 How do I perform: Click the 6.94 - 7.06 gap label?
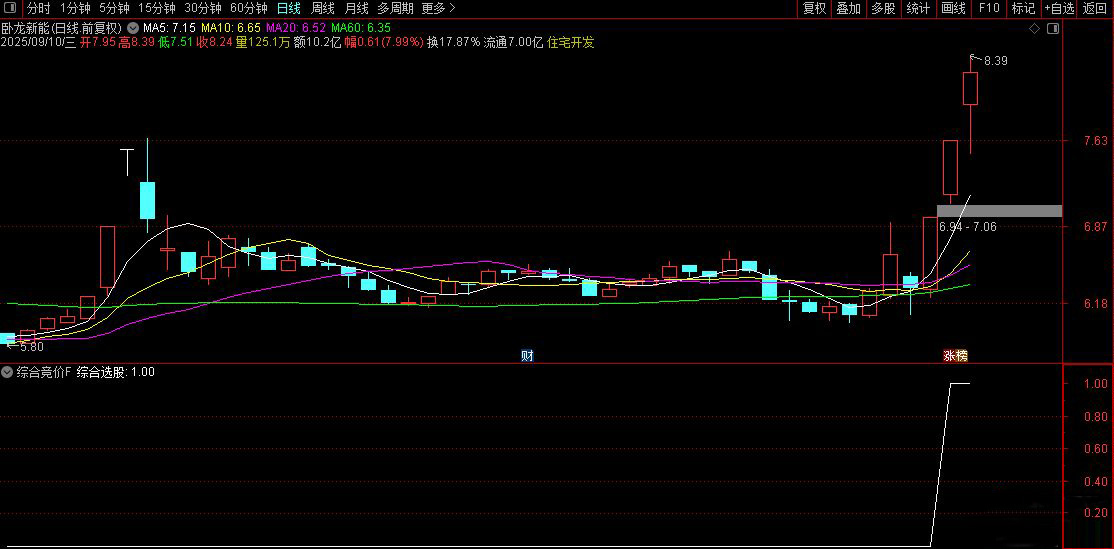click(x=967, y=227)
